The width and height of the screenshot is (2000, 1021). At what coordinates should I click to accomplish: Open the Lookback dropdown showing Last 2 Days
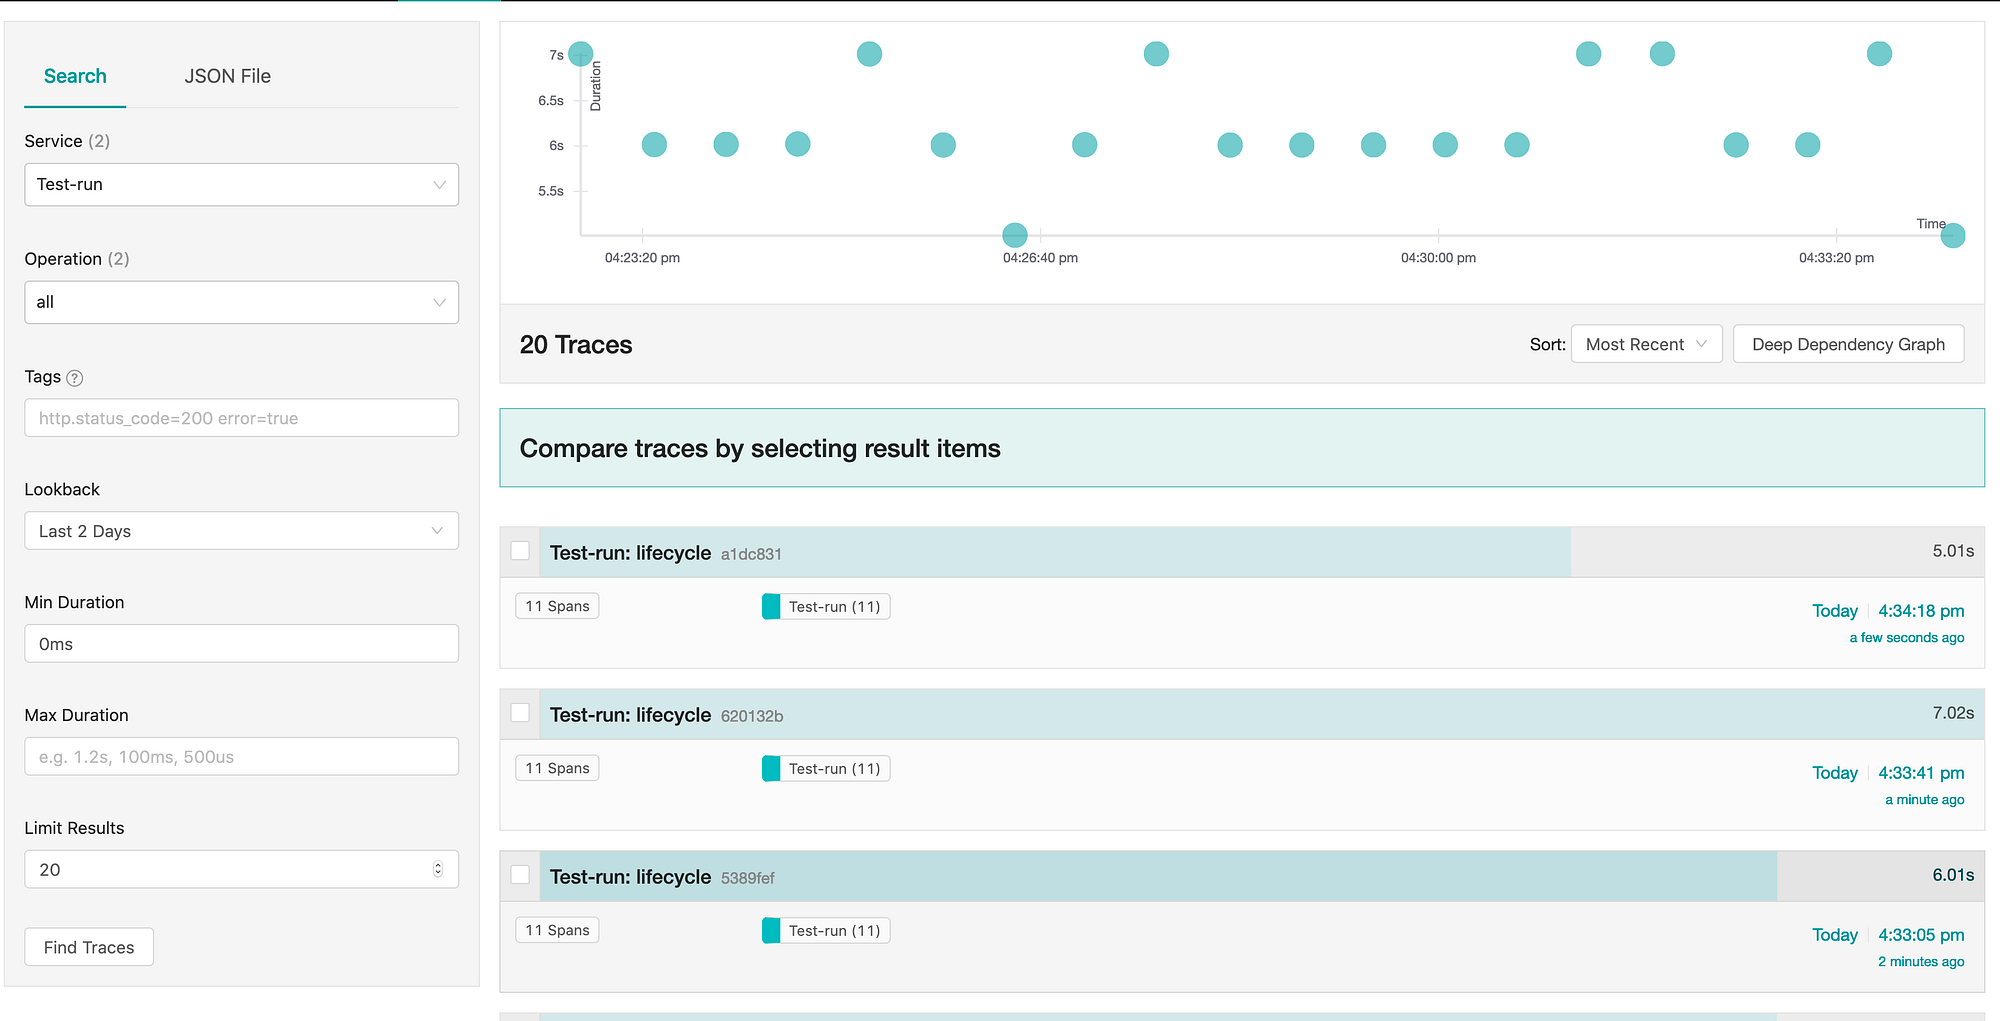[x=240, y=530]
